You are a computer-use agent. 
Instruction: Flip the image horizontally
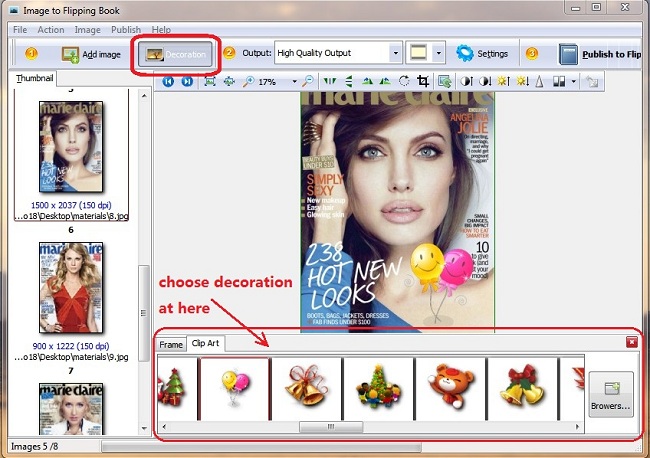coord(330,81)
